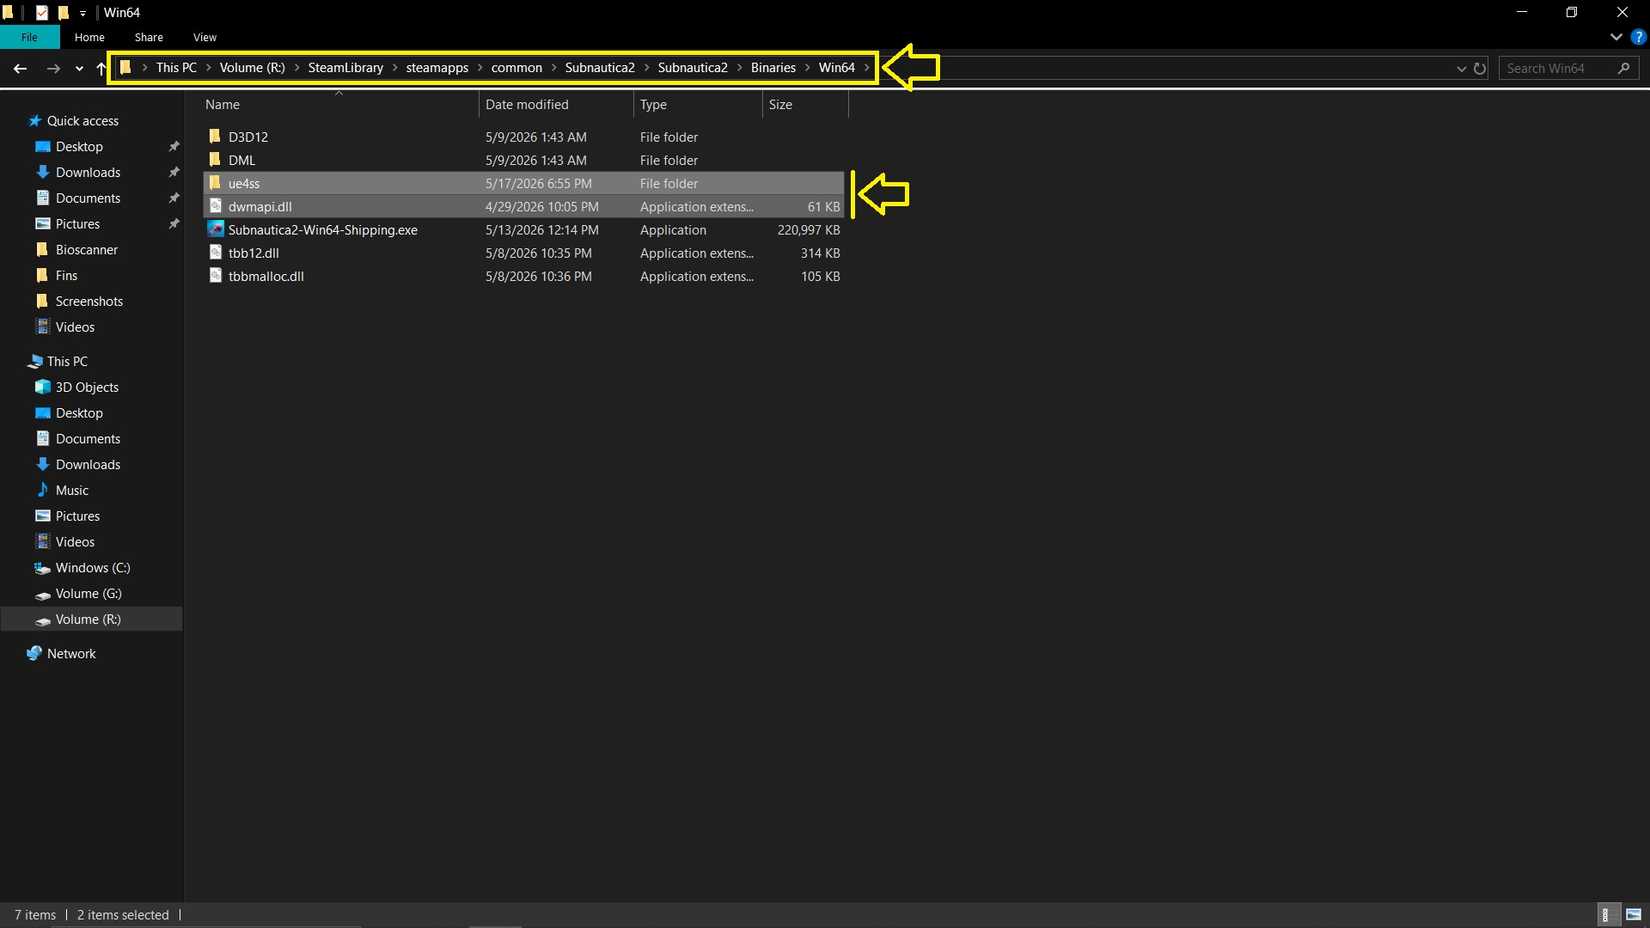Open the address bar history dropdown

[x=1461, y=68]
